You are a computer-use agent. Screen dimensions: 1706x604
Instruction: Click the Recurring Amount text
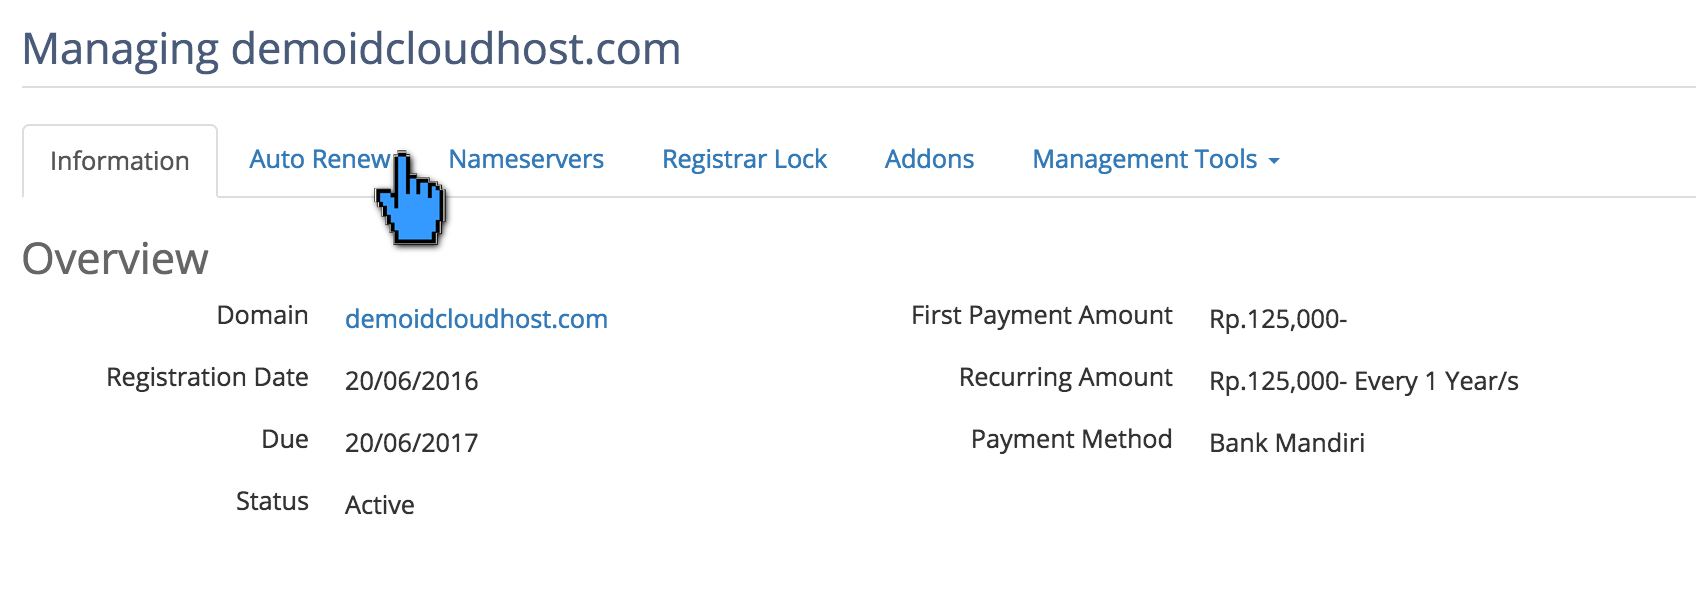pyautogui.click(x=1364, y=381)
